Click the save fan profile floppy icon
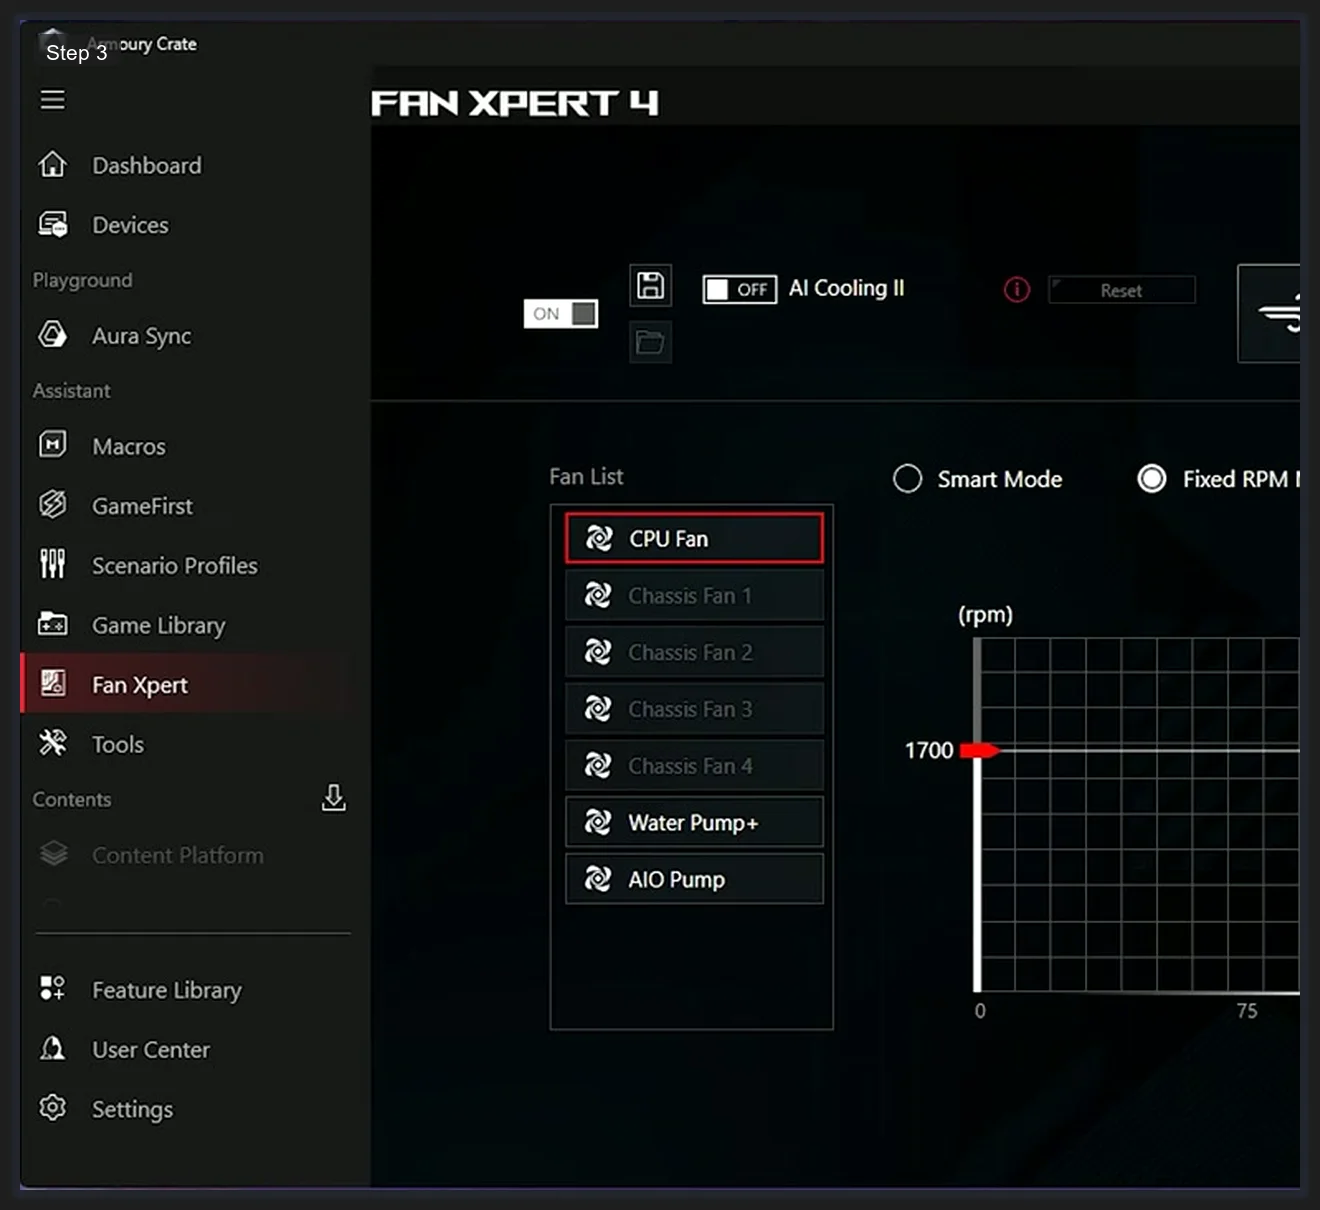 coord(650,285)
